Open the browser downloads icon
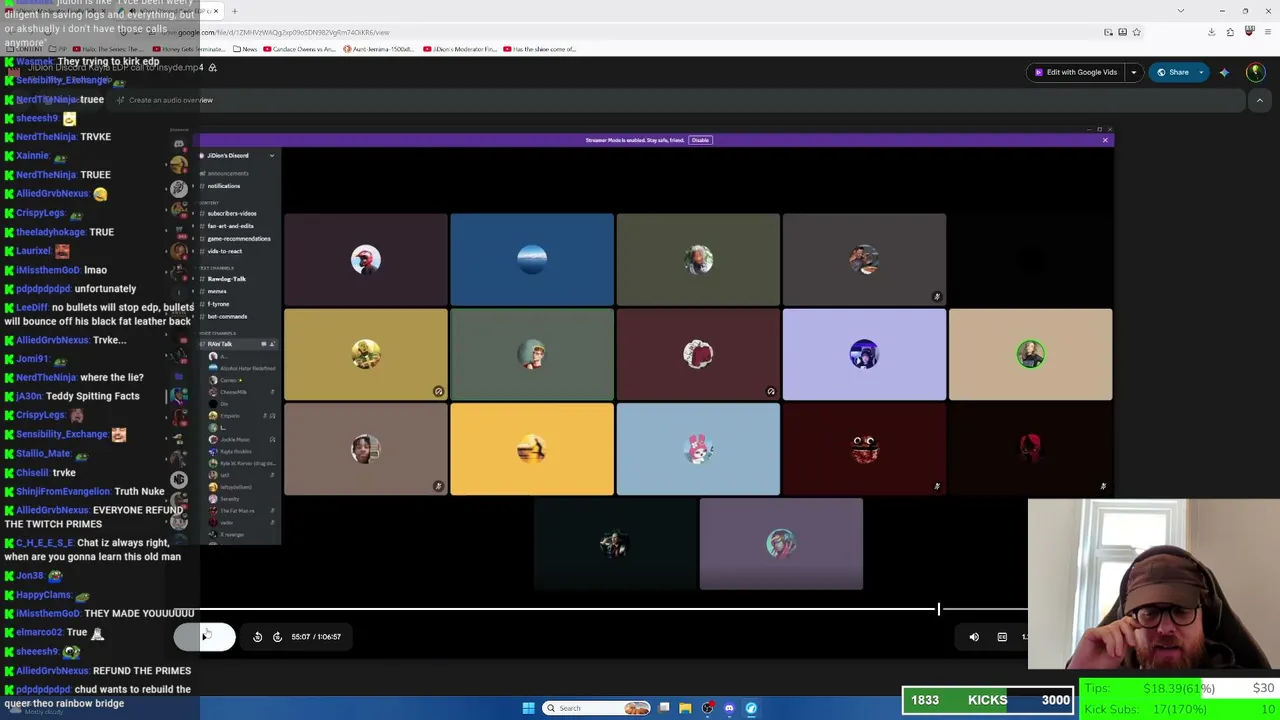1280x720 pixels. click(1211, 32)
